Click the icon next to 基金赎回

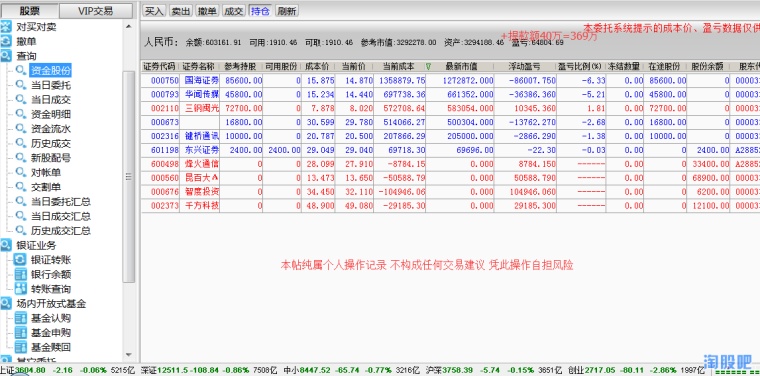[20, 347]
